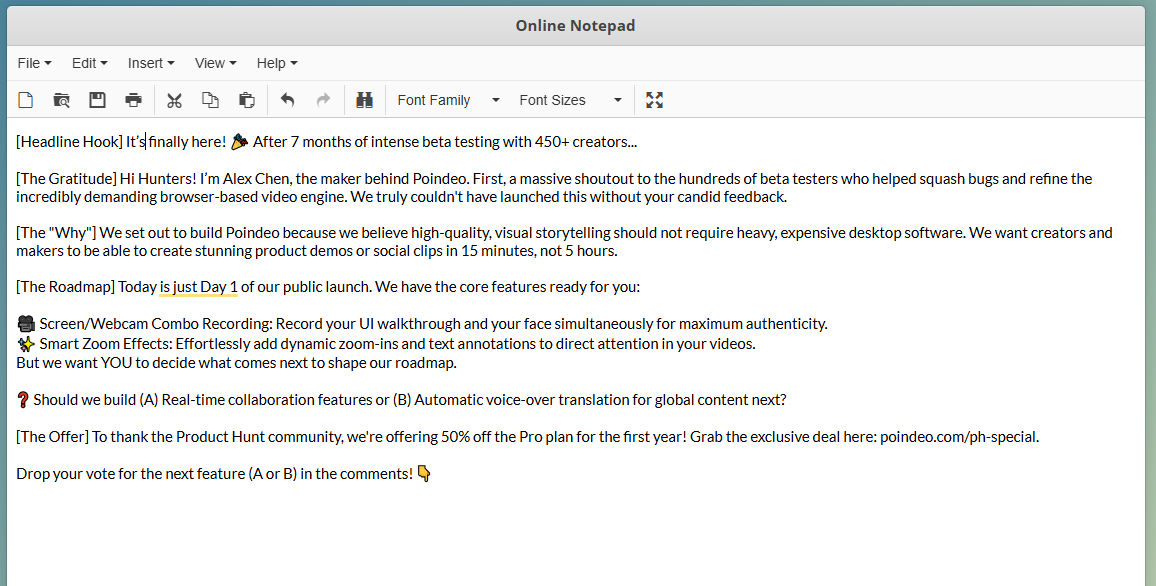Open the print preview icon
Viewport: 1156px width, 586px height.
(60, 99)
